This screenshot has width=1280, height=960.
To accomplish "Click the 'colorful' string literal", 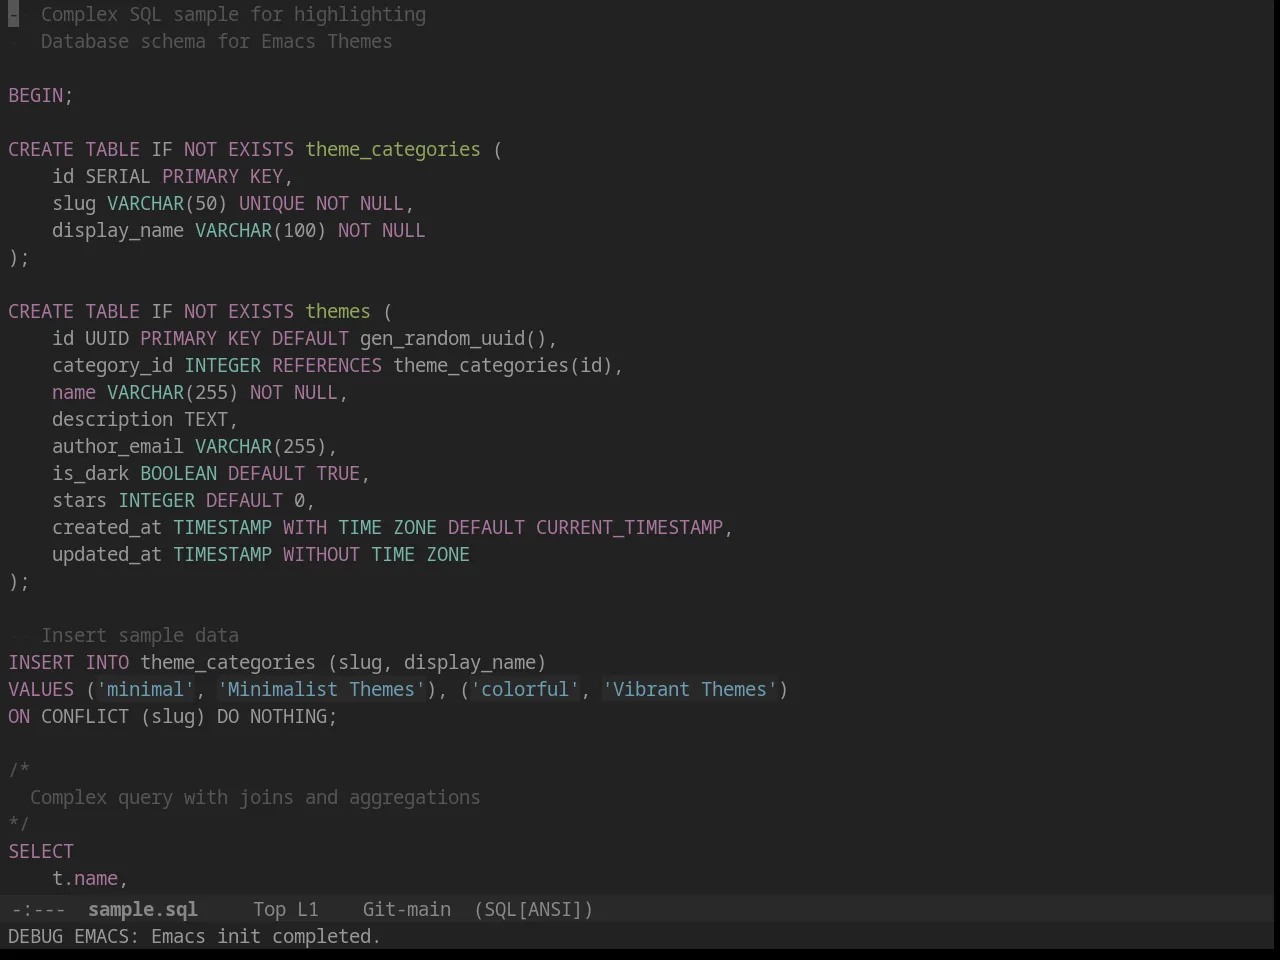I will [525, 690].
